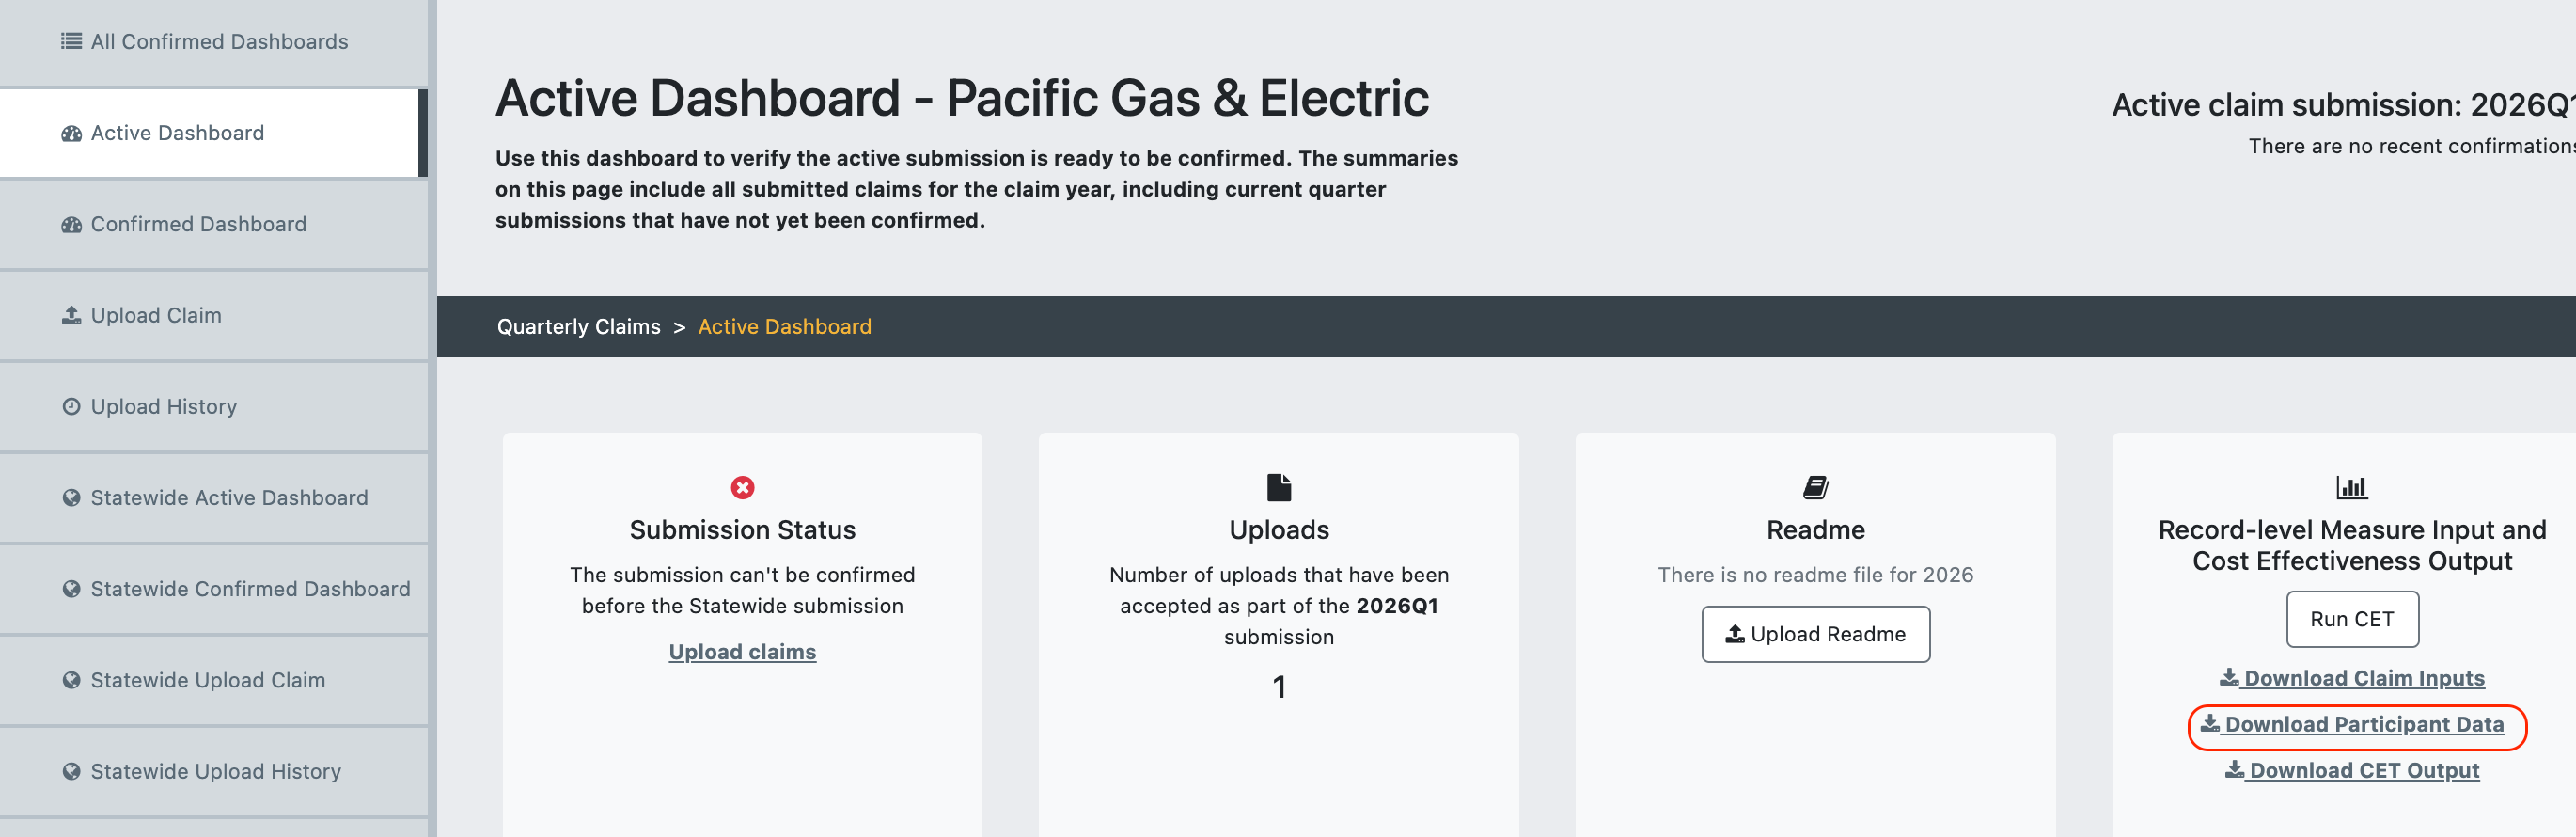Click the book icon above Readme
The width and height of the screenshot is (2576, 837).
1815,487
